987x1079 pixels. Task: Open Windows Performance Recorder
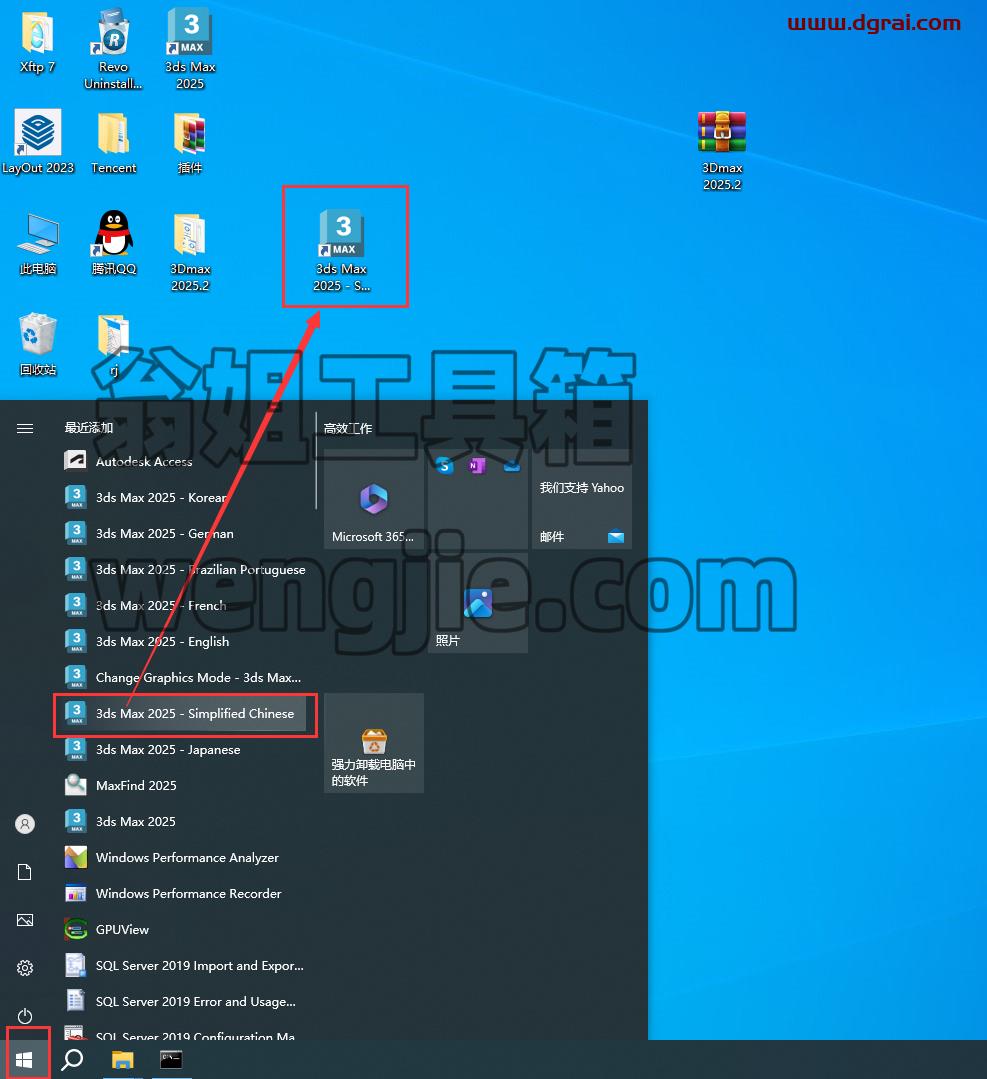tap(184, 893)
